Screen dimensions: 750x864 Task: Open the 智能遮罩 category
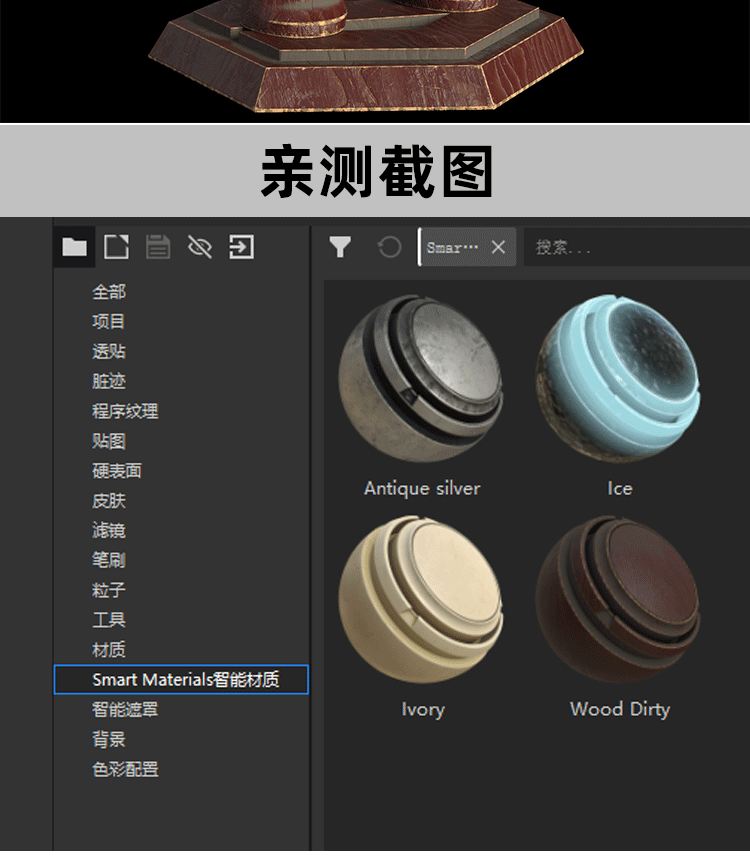125,710
